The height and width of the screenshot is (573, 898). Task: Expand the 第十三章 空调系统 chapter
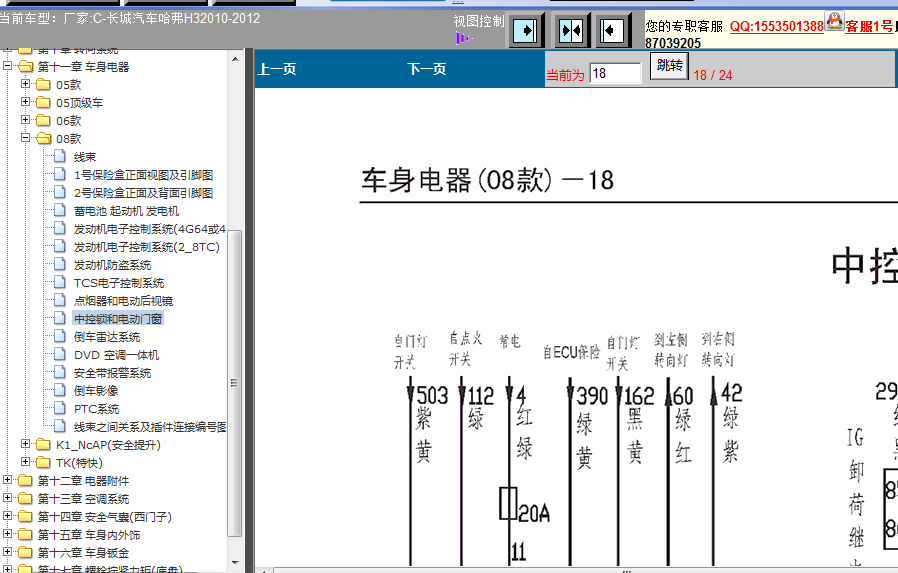point(7,497)
